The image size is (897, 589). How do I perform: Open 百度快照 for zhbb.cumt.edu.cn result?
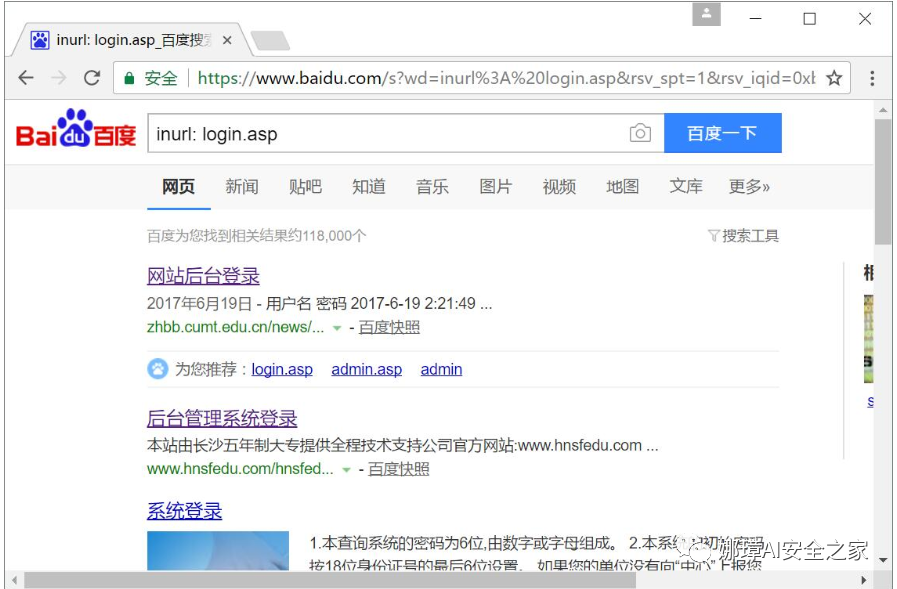pyautogui.click(x=389, y=327)
